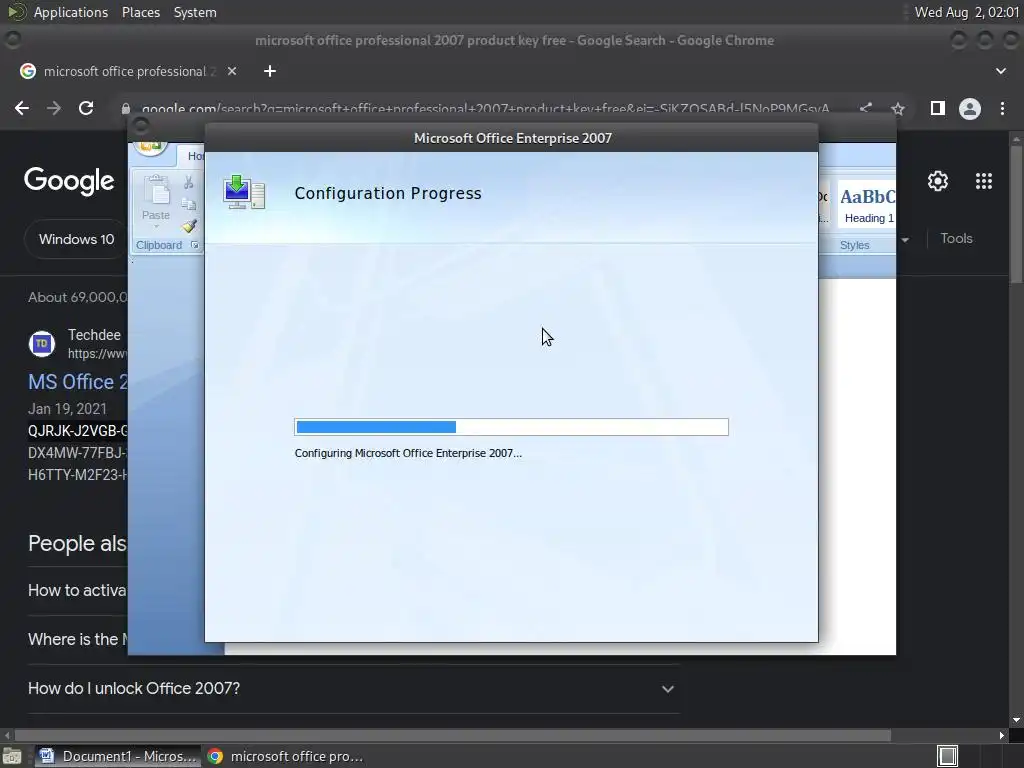Click the Techdee site favicon
The image size is (1024, 768).
click(x=42, y=344)
